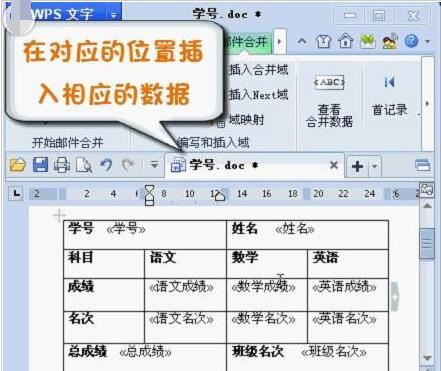Select table with move handle cross icon
Image resolution: width=441 pixels, height=371 pixels.
(x=59, y=216)
